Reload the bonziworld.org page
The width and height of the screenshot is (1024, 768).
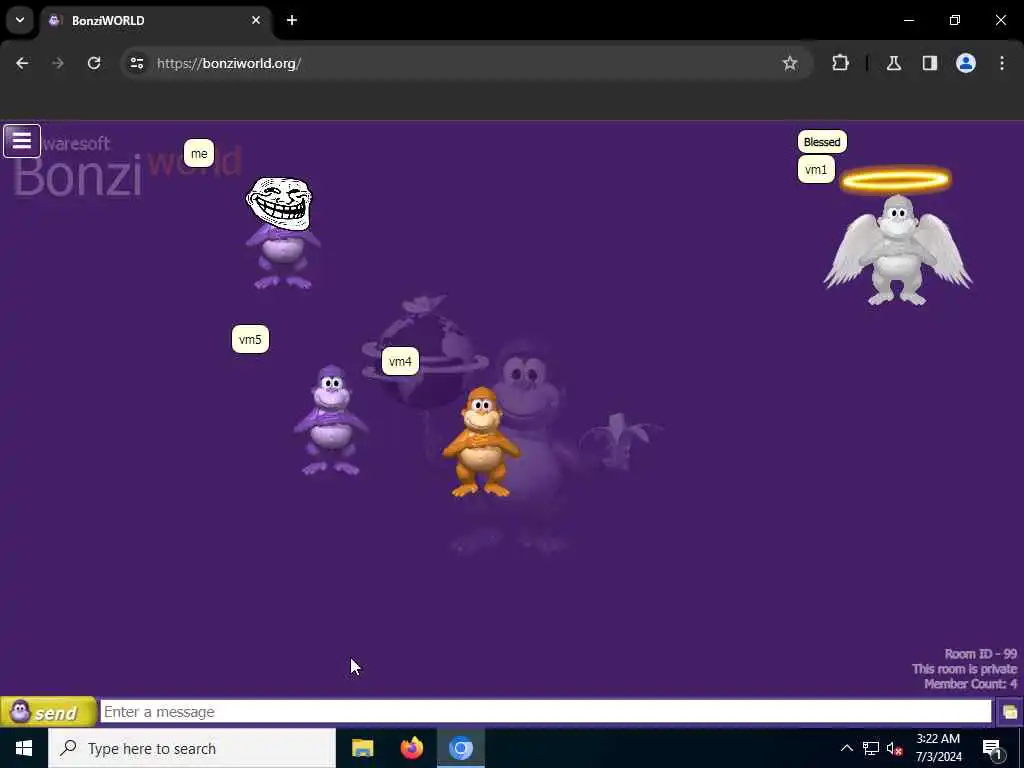tap(94, 63)
